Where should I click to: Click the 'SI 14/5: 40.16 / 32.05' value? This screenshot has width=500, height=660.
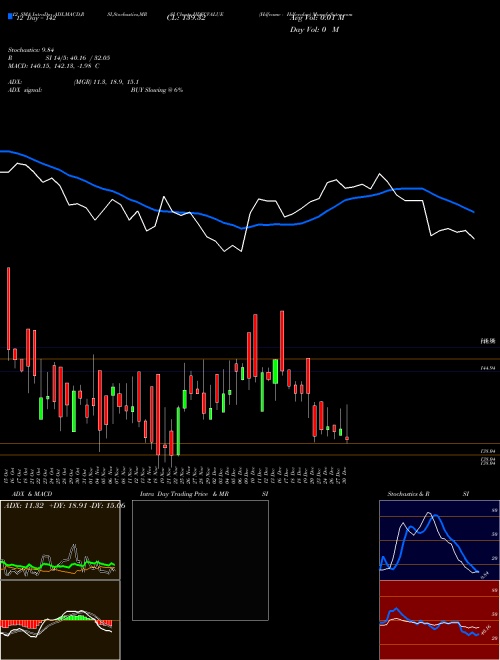(x=77, y=58)
